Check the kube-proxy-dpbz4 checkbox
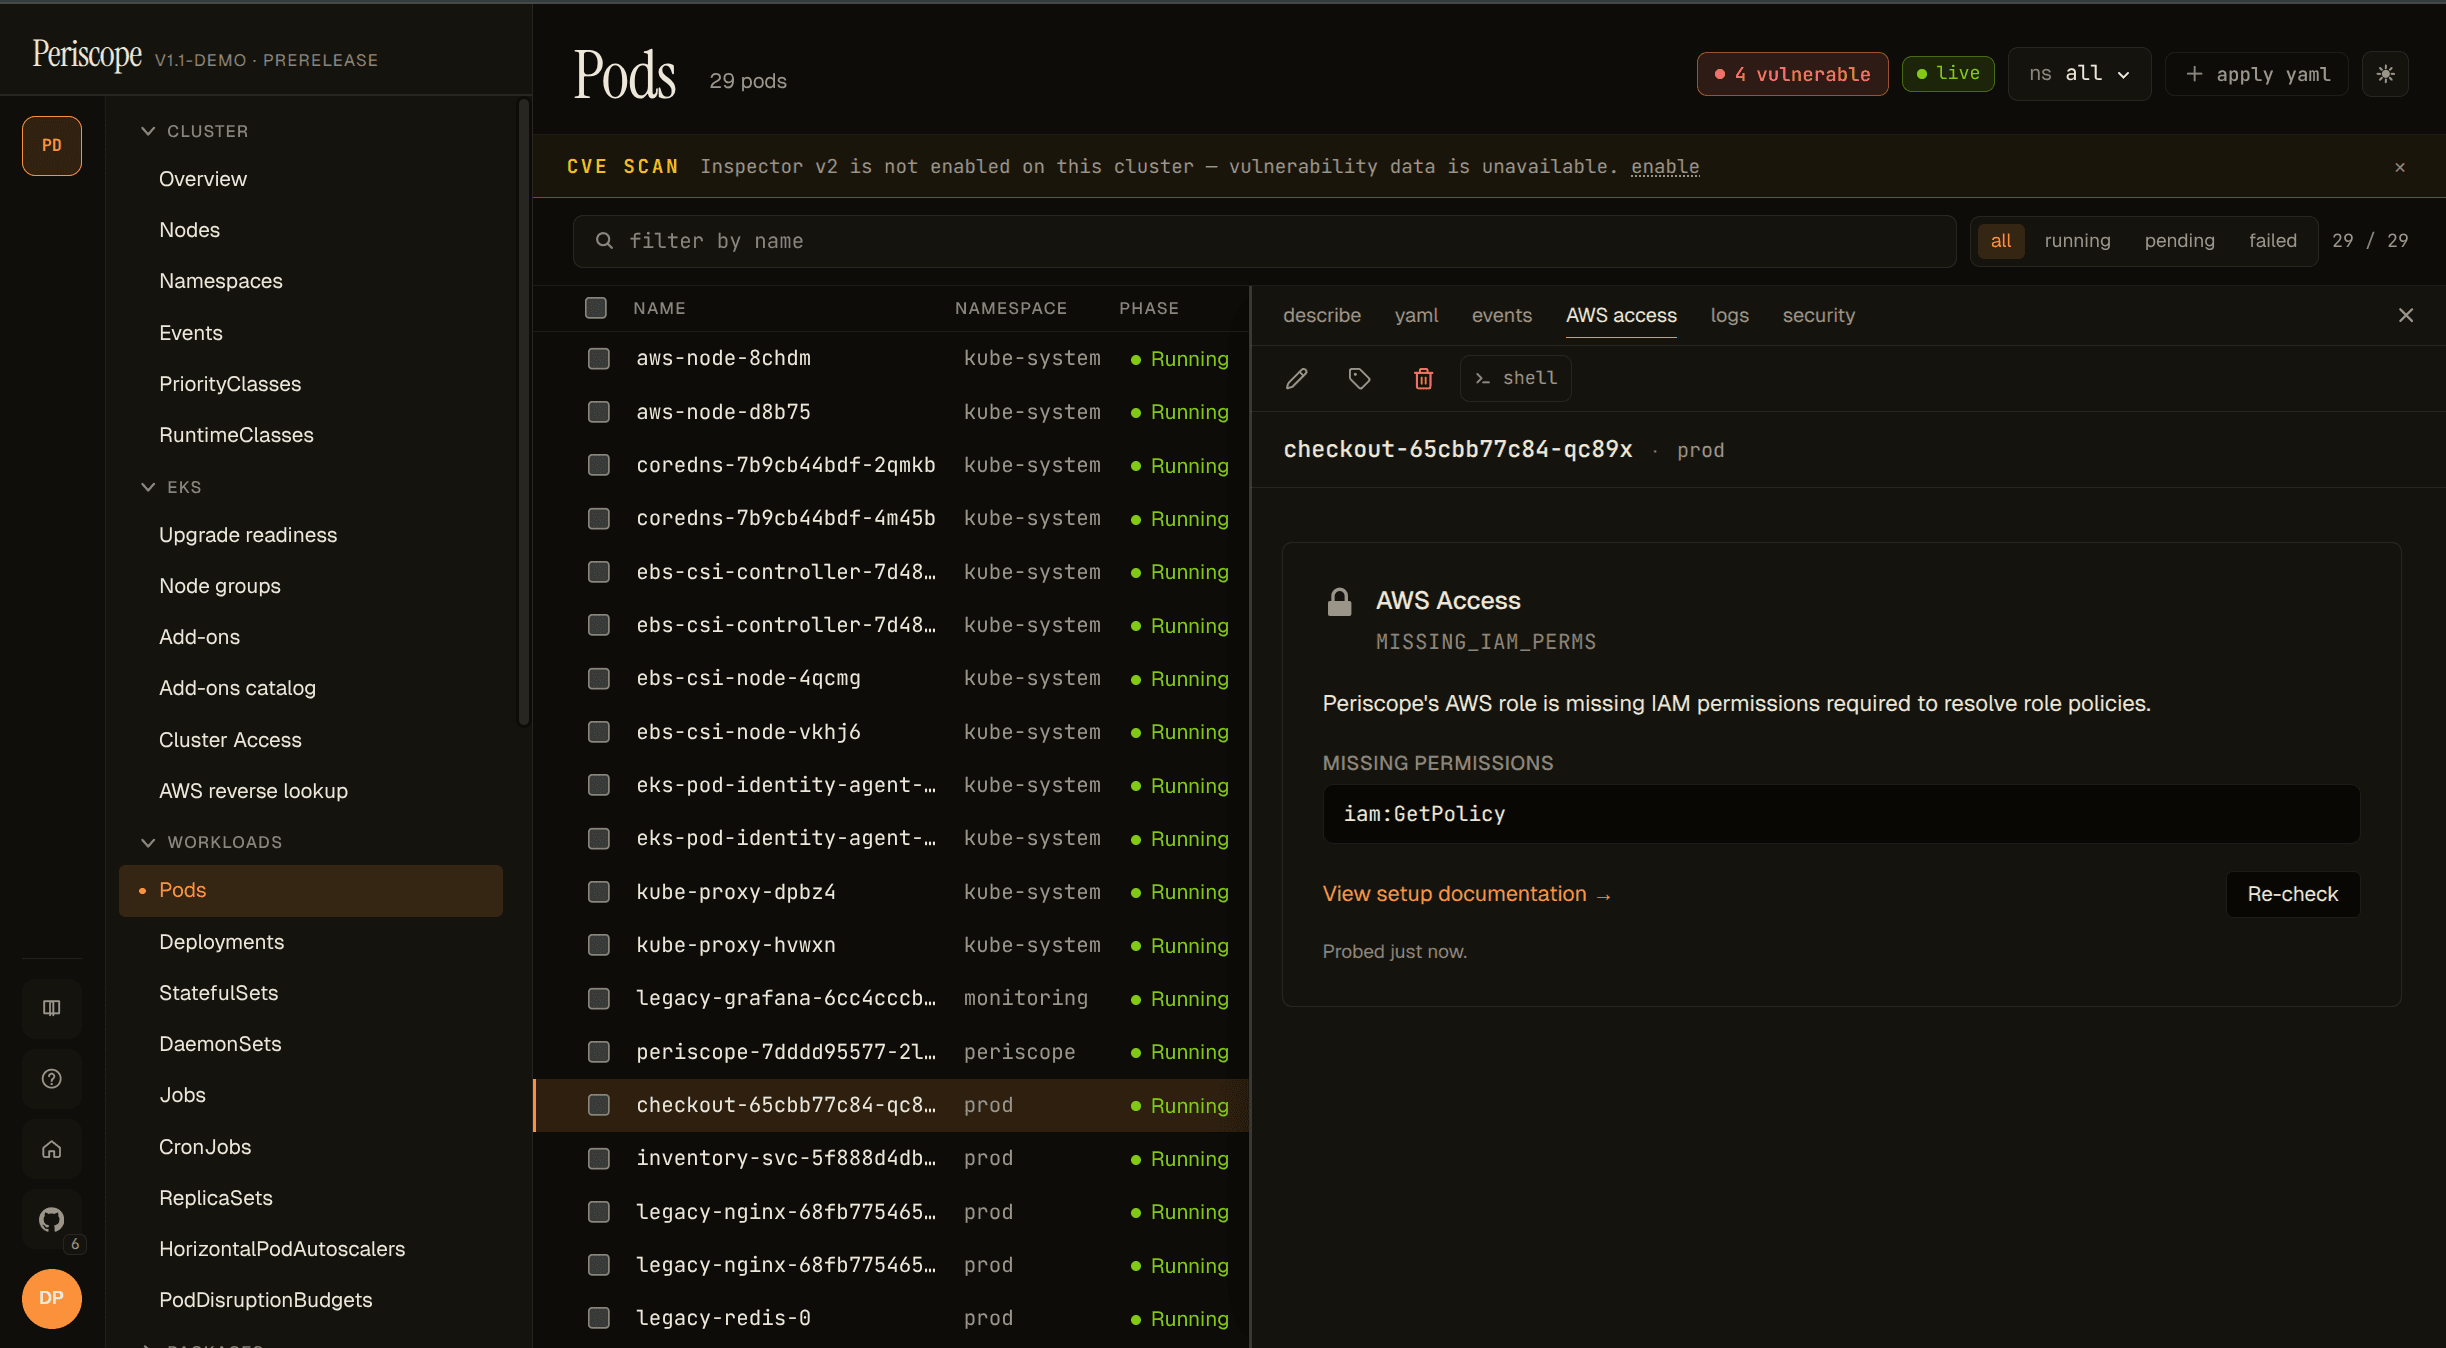 pyautogui.click(x=599, y=892)
